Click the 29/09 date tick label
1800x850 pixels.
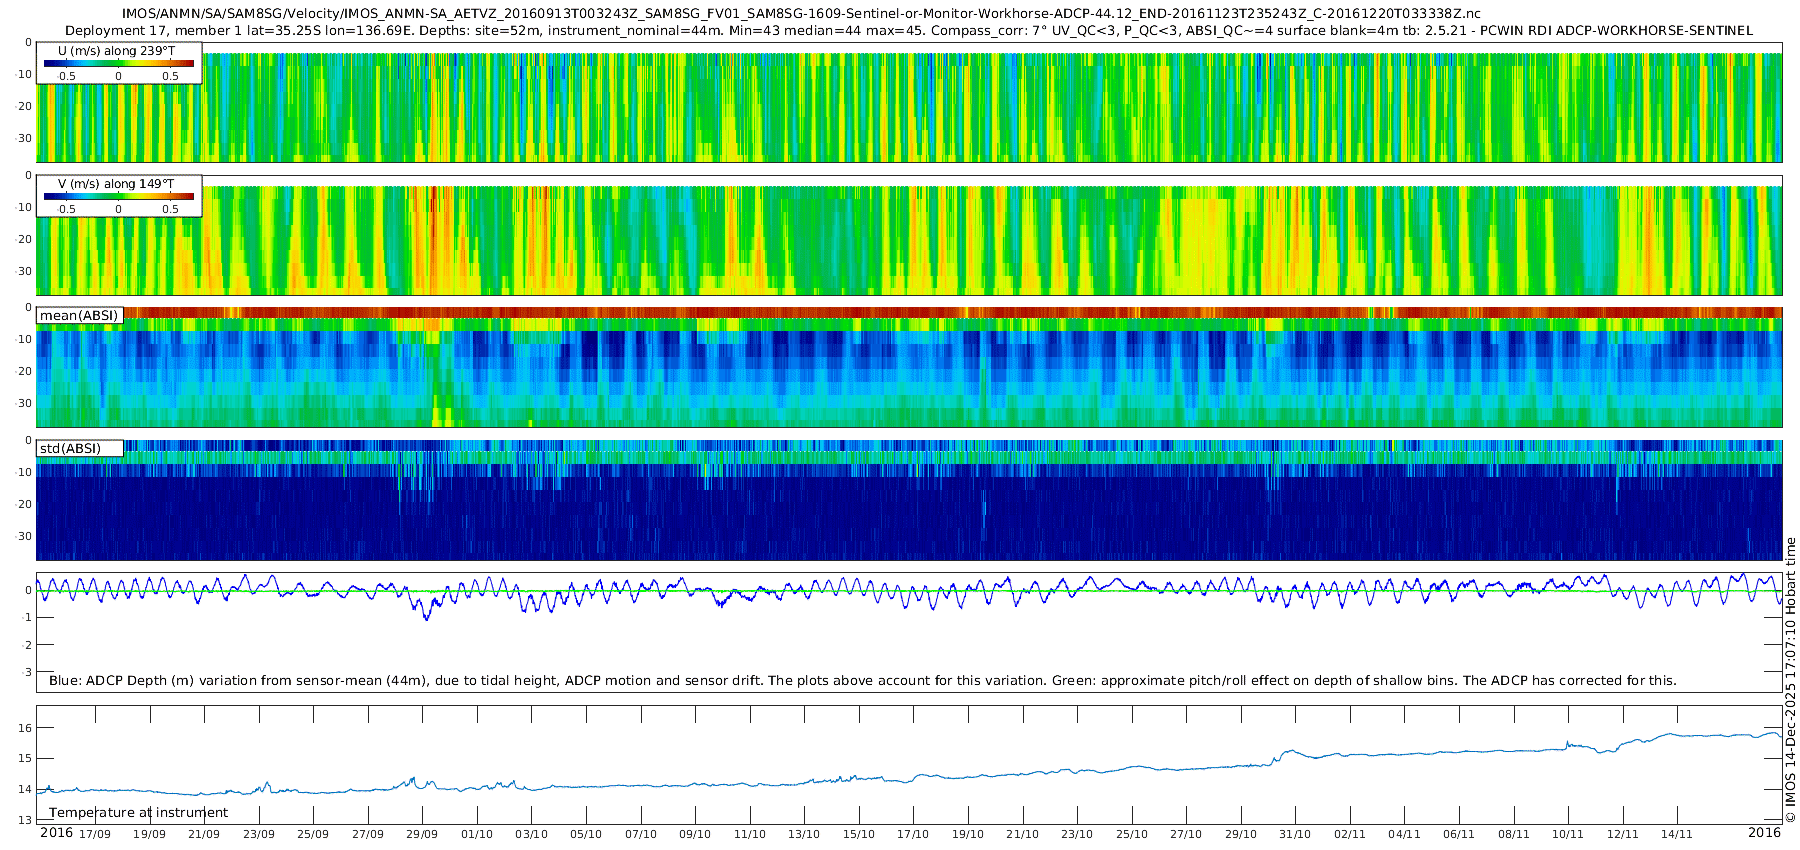tap(422, 834)
